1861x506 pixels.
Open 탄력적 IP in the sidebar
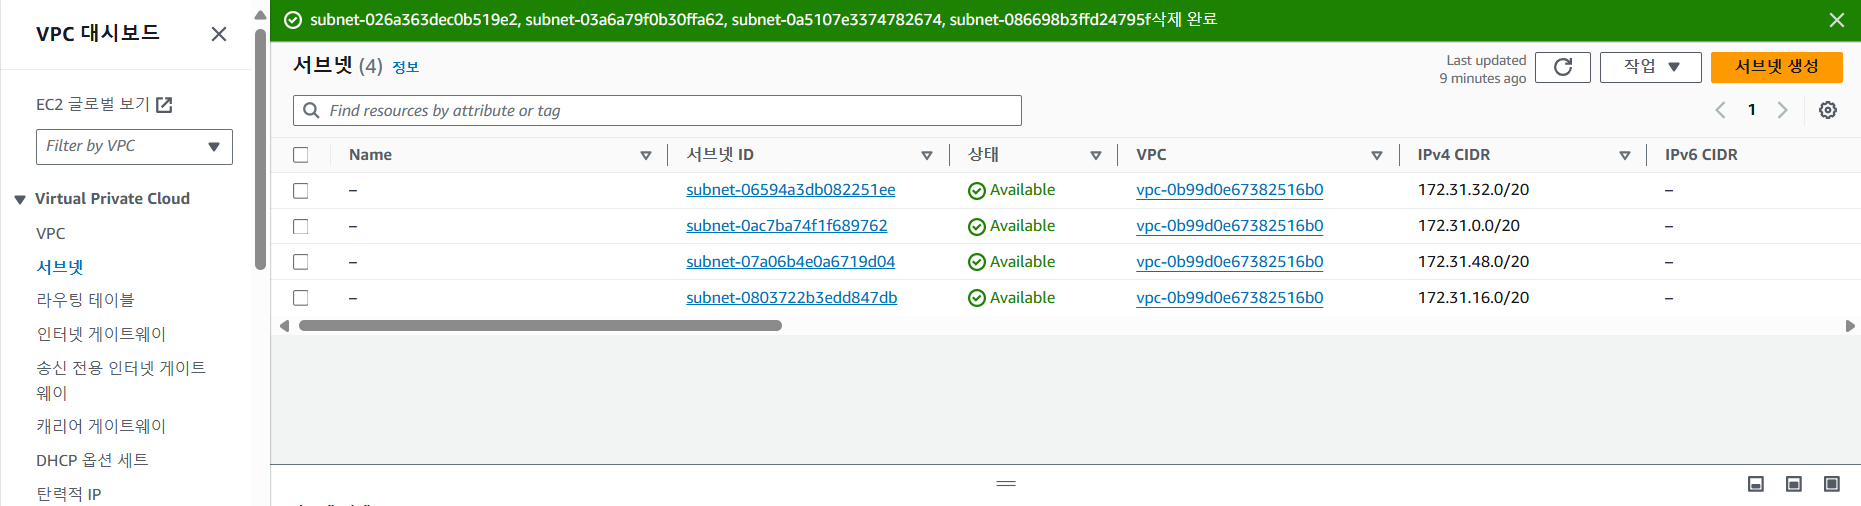tap(68, 494)
